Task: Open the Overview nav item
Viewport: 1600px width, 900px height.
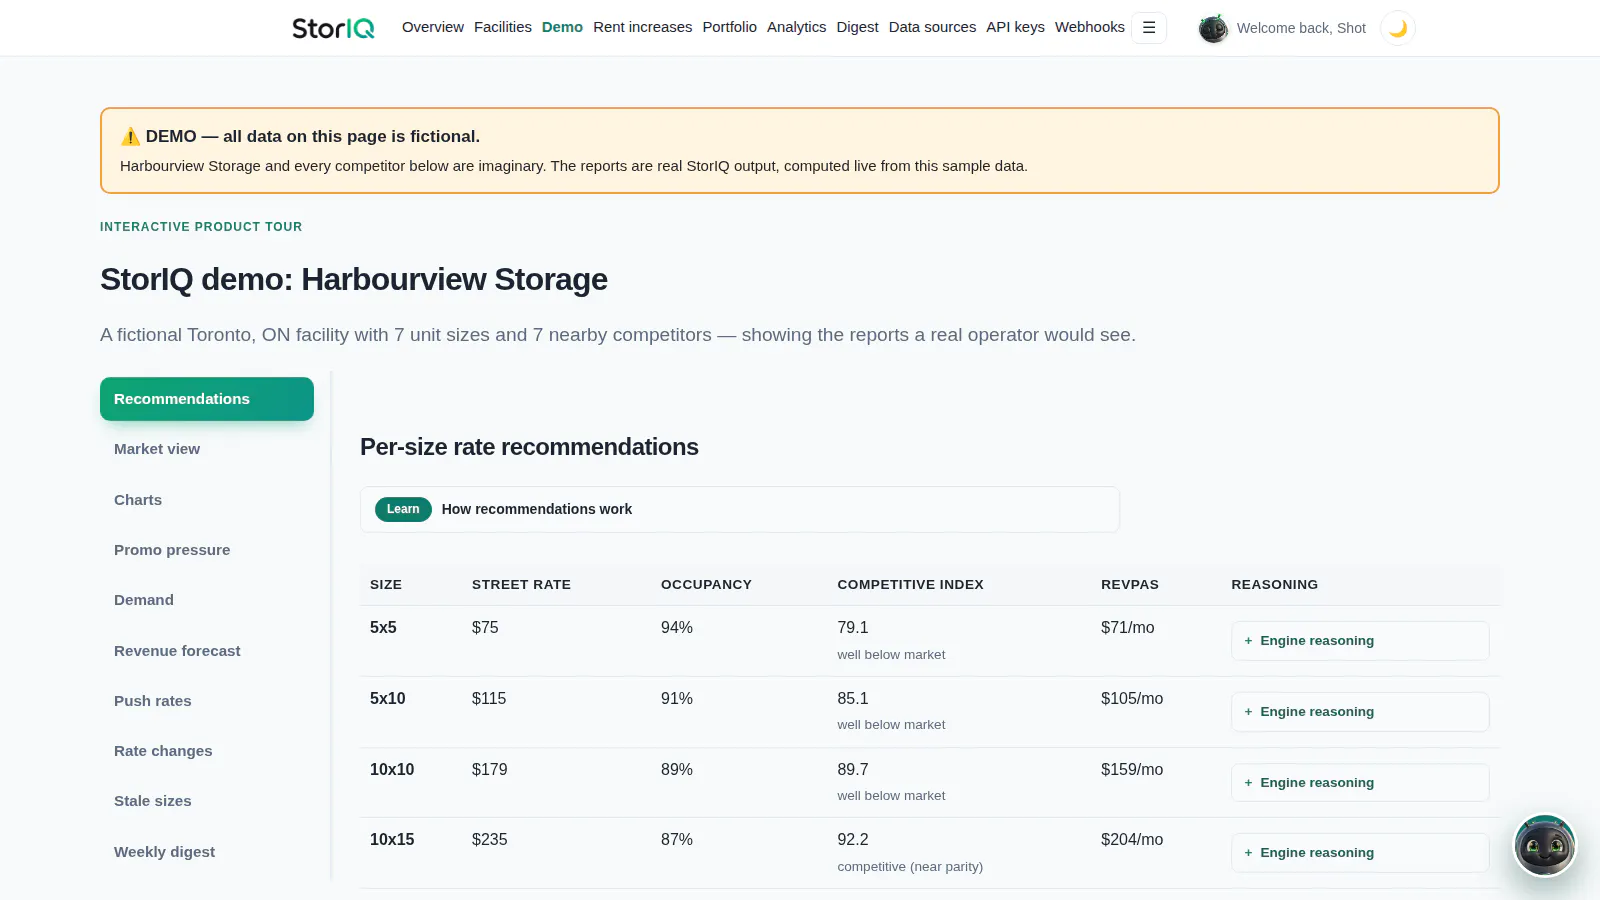Action: pyautogui.click(x=433, y=27)
